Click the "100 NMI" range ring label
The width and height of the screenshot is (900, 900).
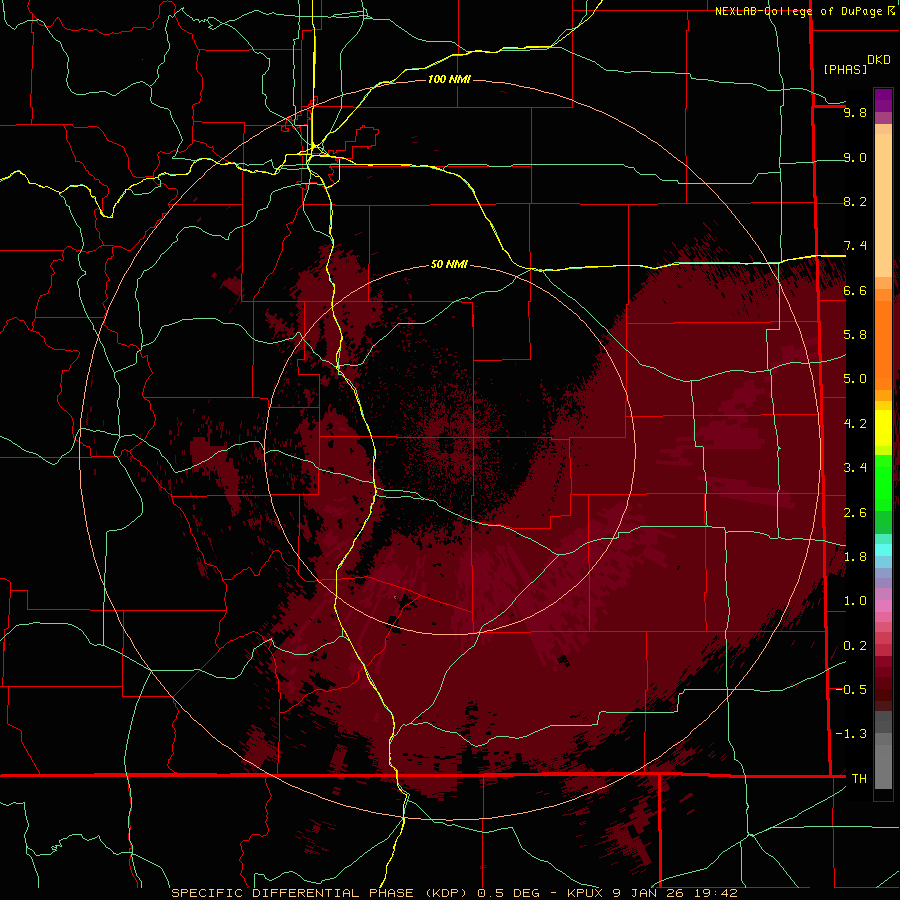pos(449,79)
